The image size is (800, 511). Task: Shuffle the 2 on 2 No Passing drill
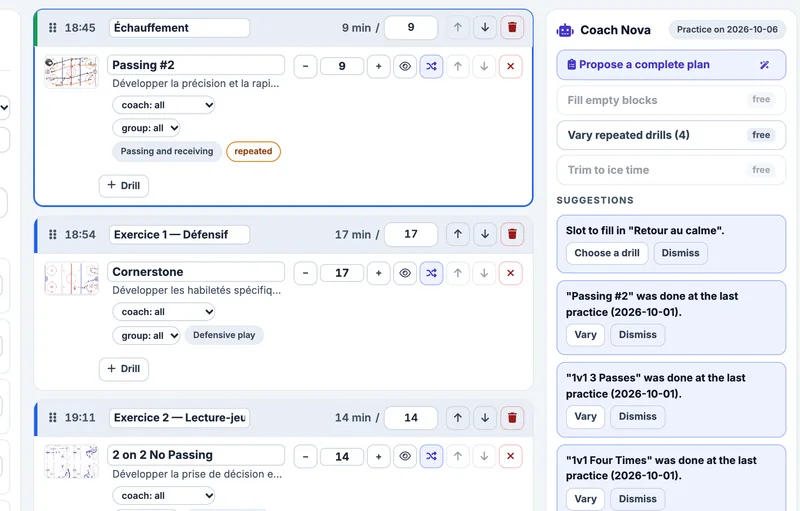point(431,456)
